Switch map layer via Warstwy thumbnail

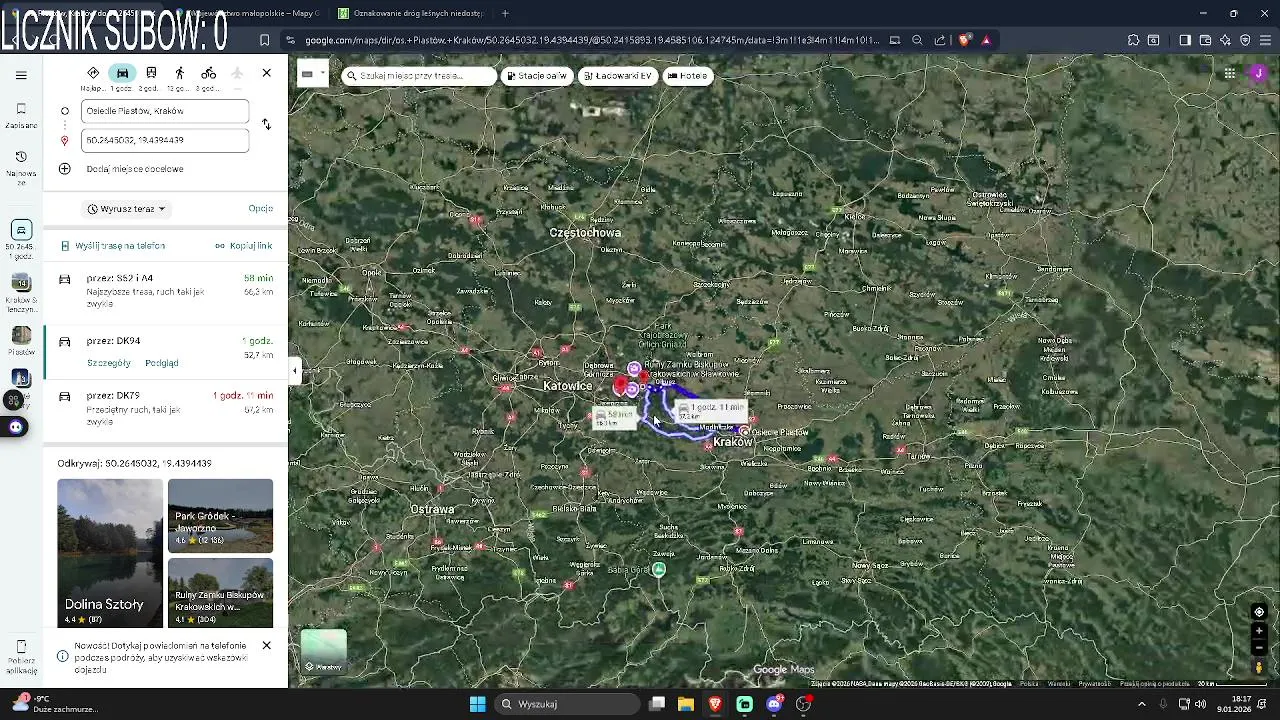[323, 651]
